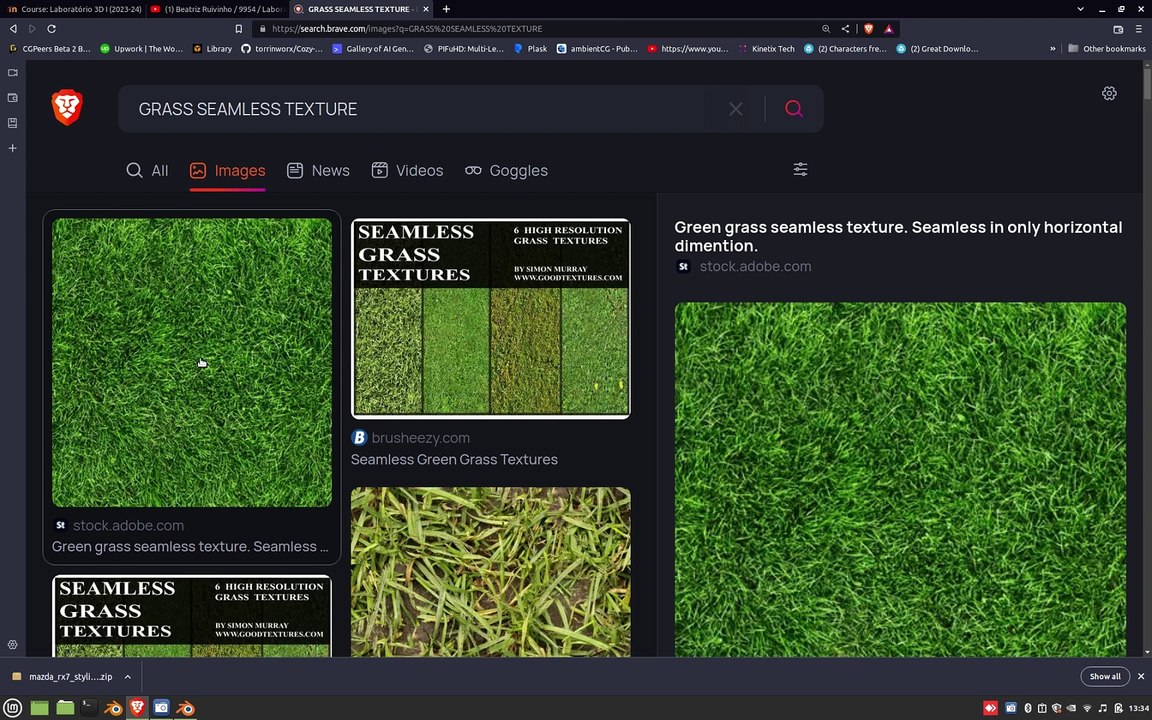1152x720 pixels.
Task: Open first green files folder in taskbar
Action: click(x=39, y=708)
